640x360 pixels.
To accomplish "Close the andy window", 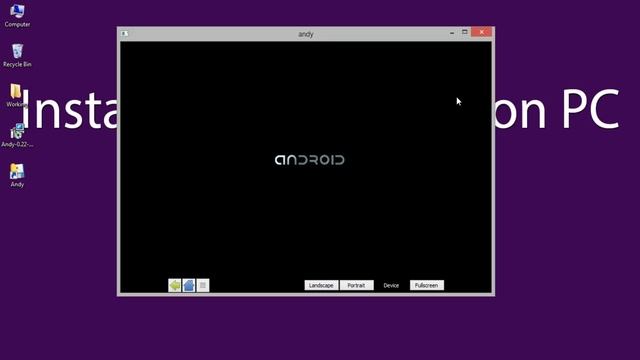I will (x=482, y=32).
